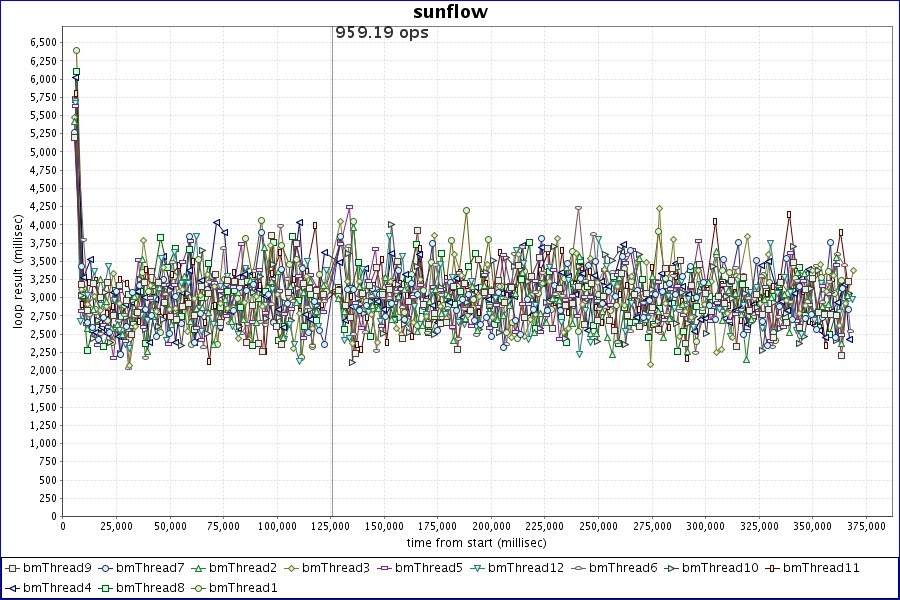Viewport: 900px width, 600px height.
Task: Click the bmThread5 legend label
Action: [x=428, y=568]
